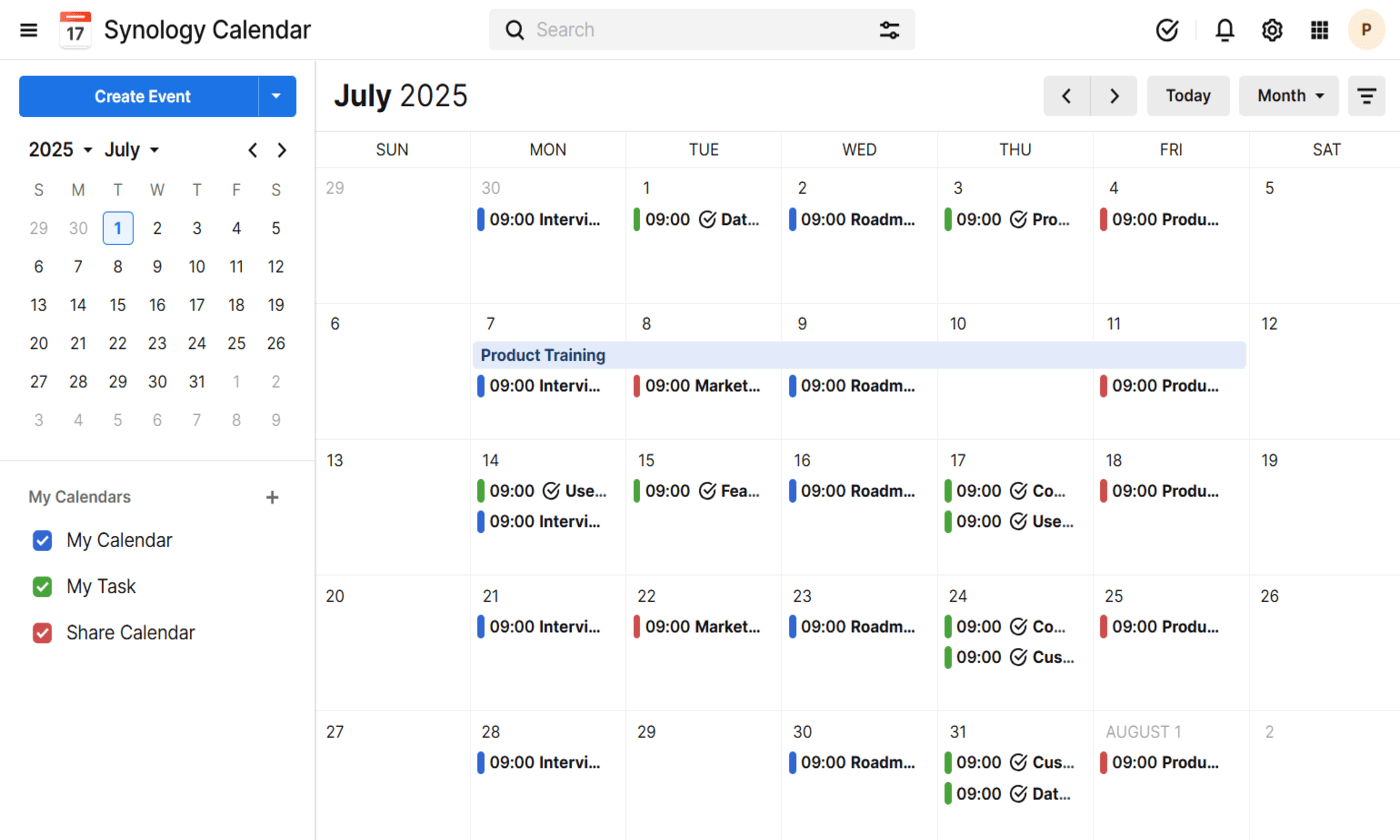Open the 2025 year dropdown in sidebar
Screen dimensions: 1400x840
coord(60,150)
